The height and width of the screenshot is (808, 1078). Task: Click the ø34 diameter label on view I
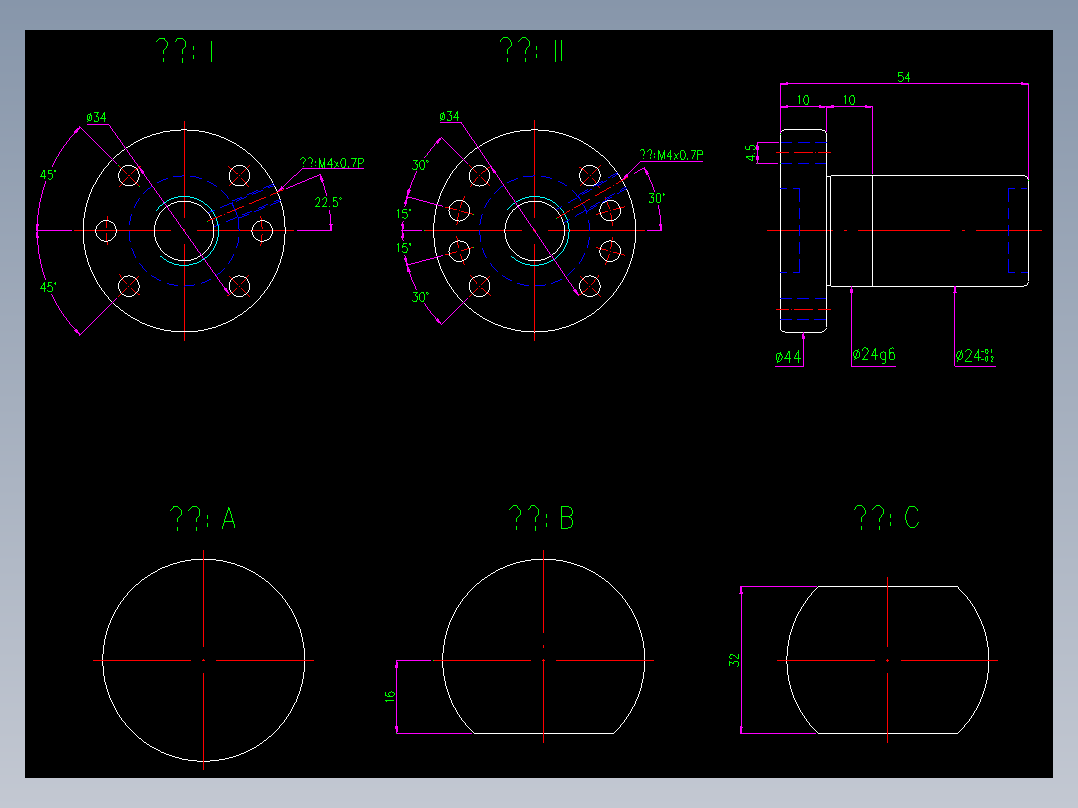click(98, 117)
